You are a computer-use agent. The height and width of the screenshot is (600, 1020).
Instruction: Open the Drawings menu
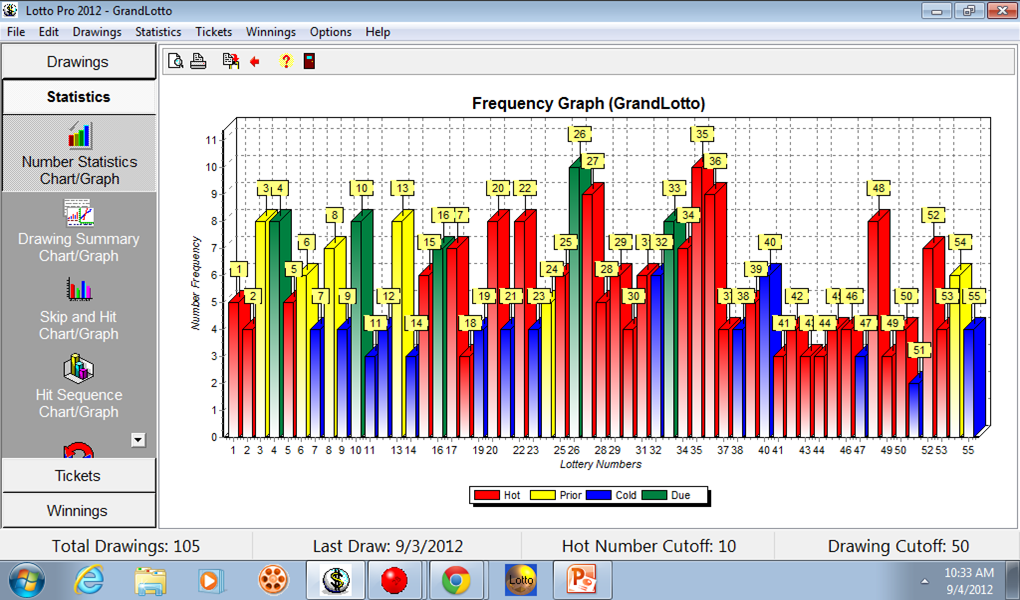(x=97, y=32)
